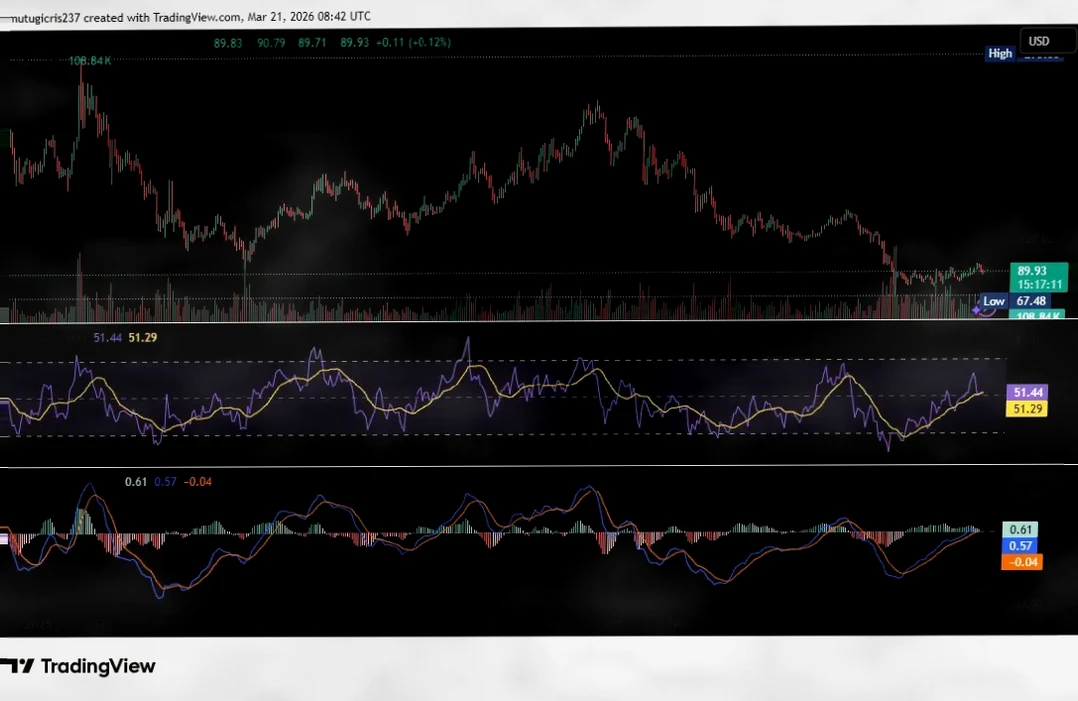Toggle the blue 0.57 MACD signal label
Screen dimensions: 1078x701
pyautogui.click(x=1022, y=545)
